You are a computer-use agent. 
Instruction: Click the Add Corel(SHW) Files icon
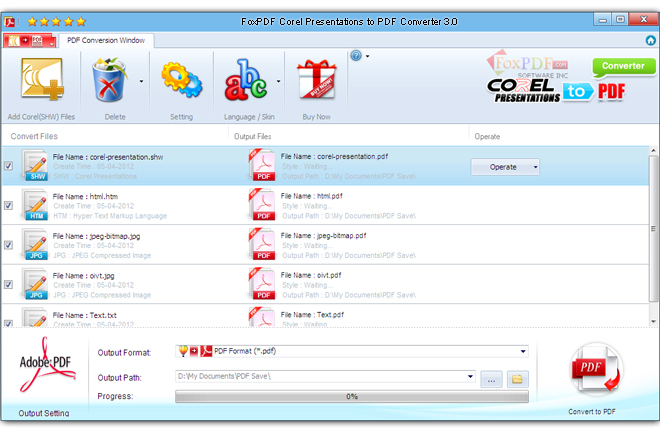tap(42, 79)
